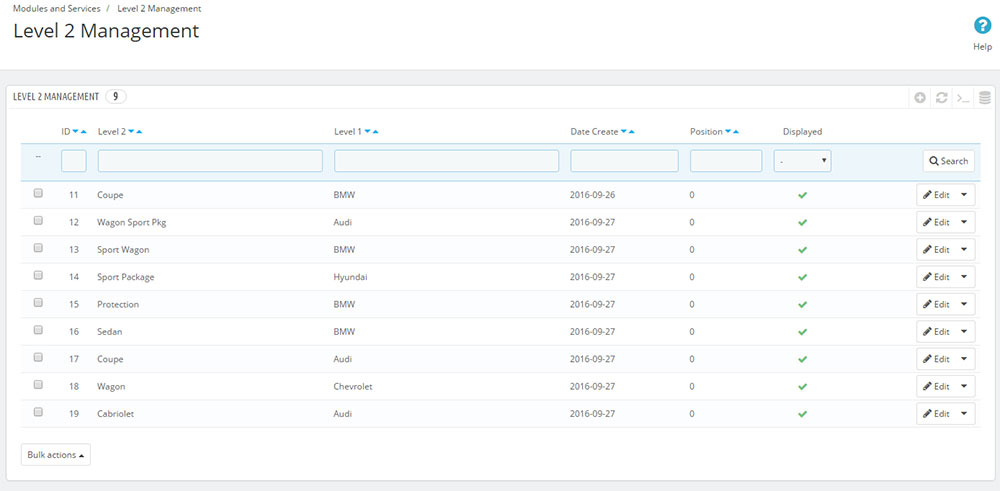Click Level 2 Management breadcrumb
Screen dimensions: 1000x491
click(159, 9)
